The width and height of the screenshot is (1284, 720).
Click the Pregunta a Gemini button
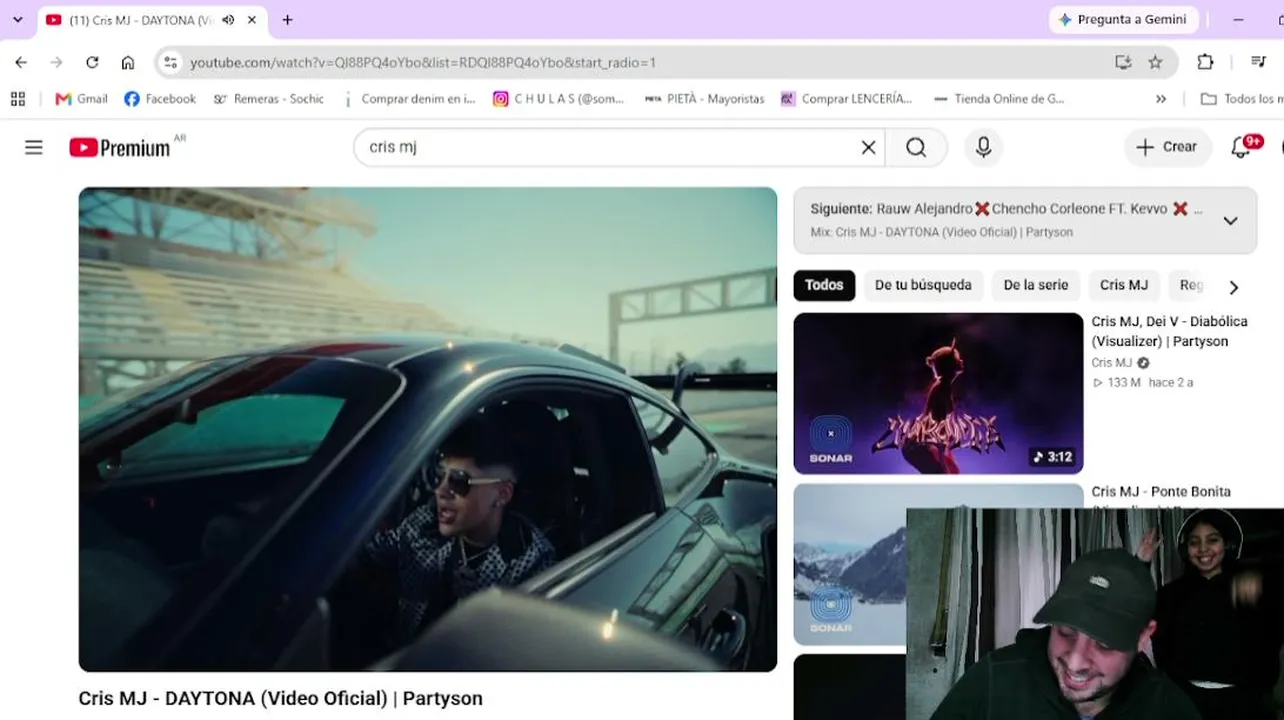1123,20
